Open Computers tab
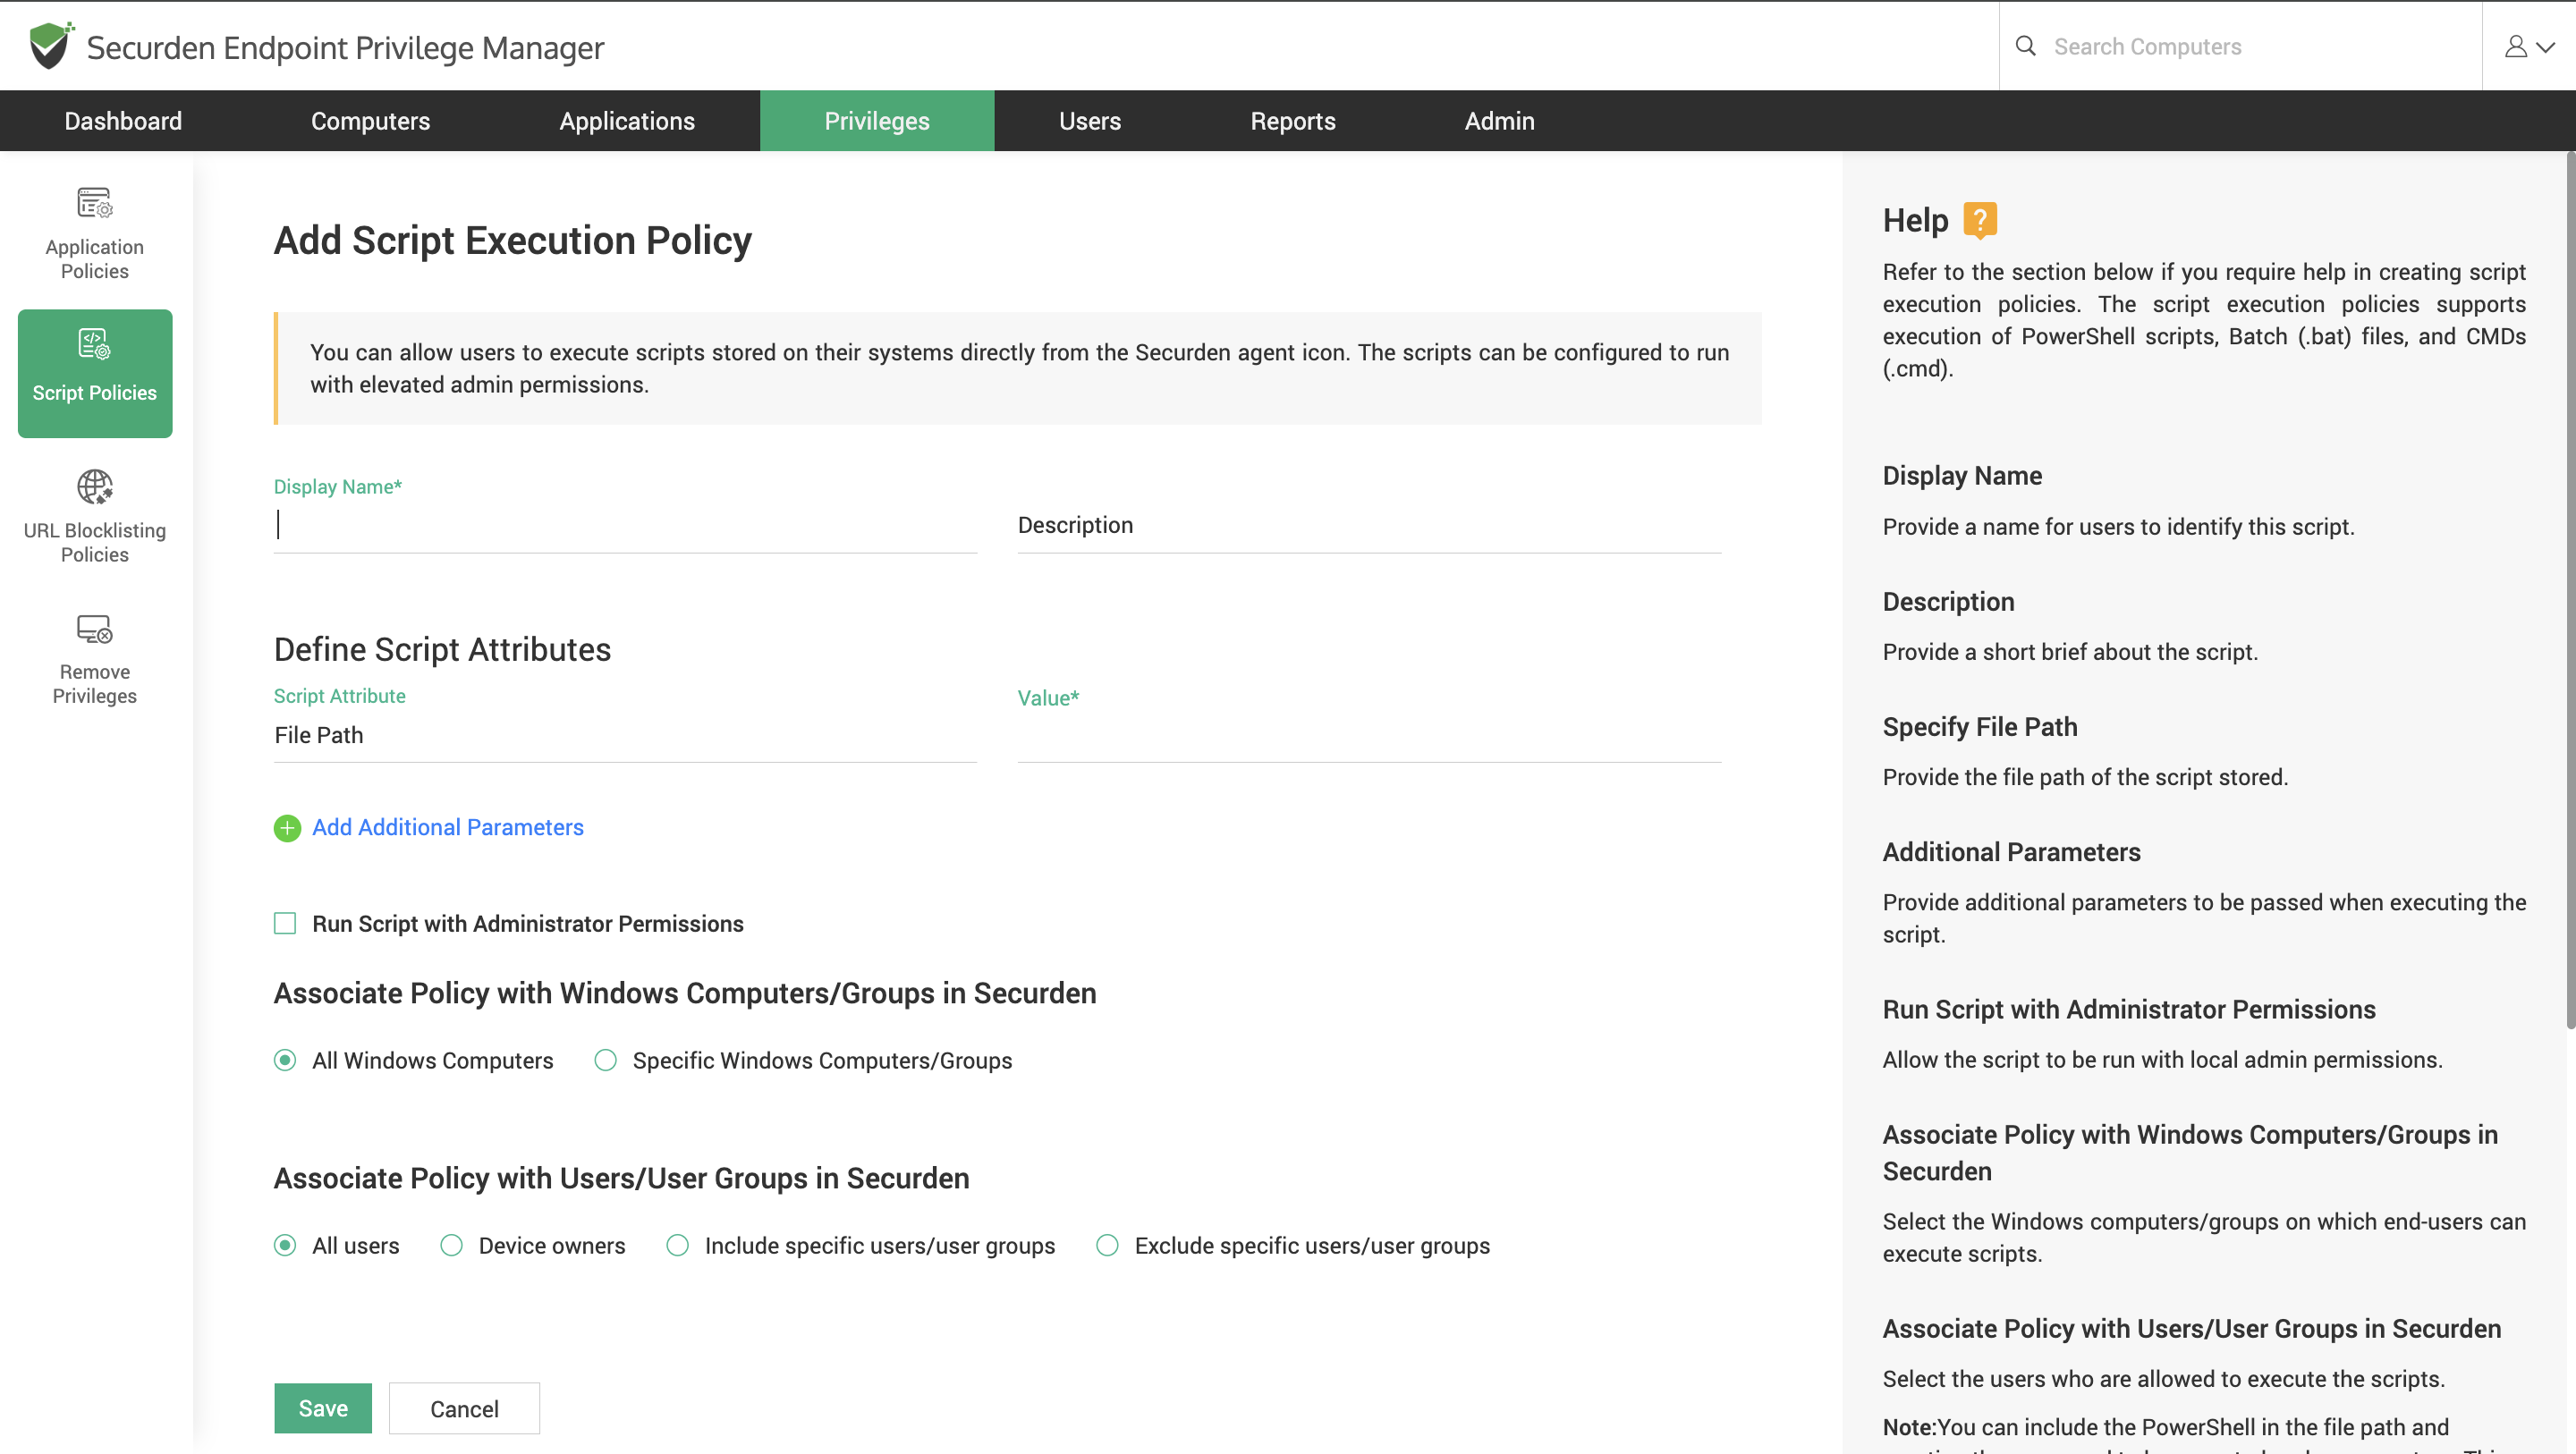The height and width of the screenshot is (1454, 2576). [371, 121]
